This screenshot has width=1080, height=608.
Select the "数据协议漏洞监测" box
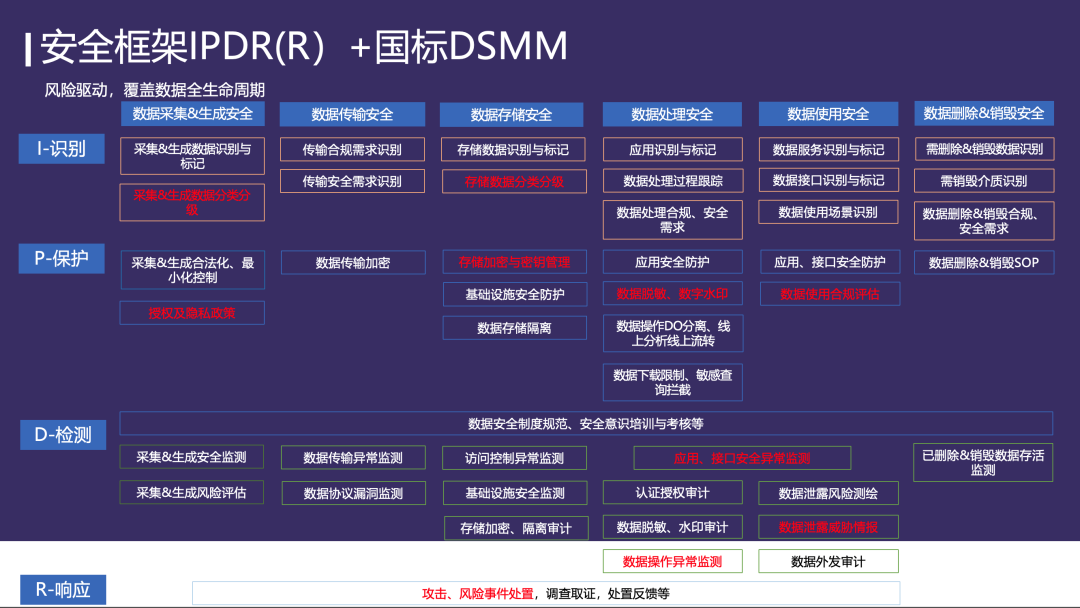click(353, 493)
